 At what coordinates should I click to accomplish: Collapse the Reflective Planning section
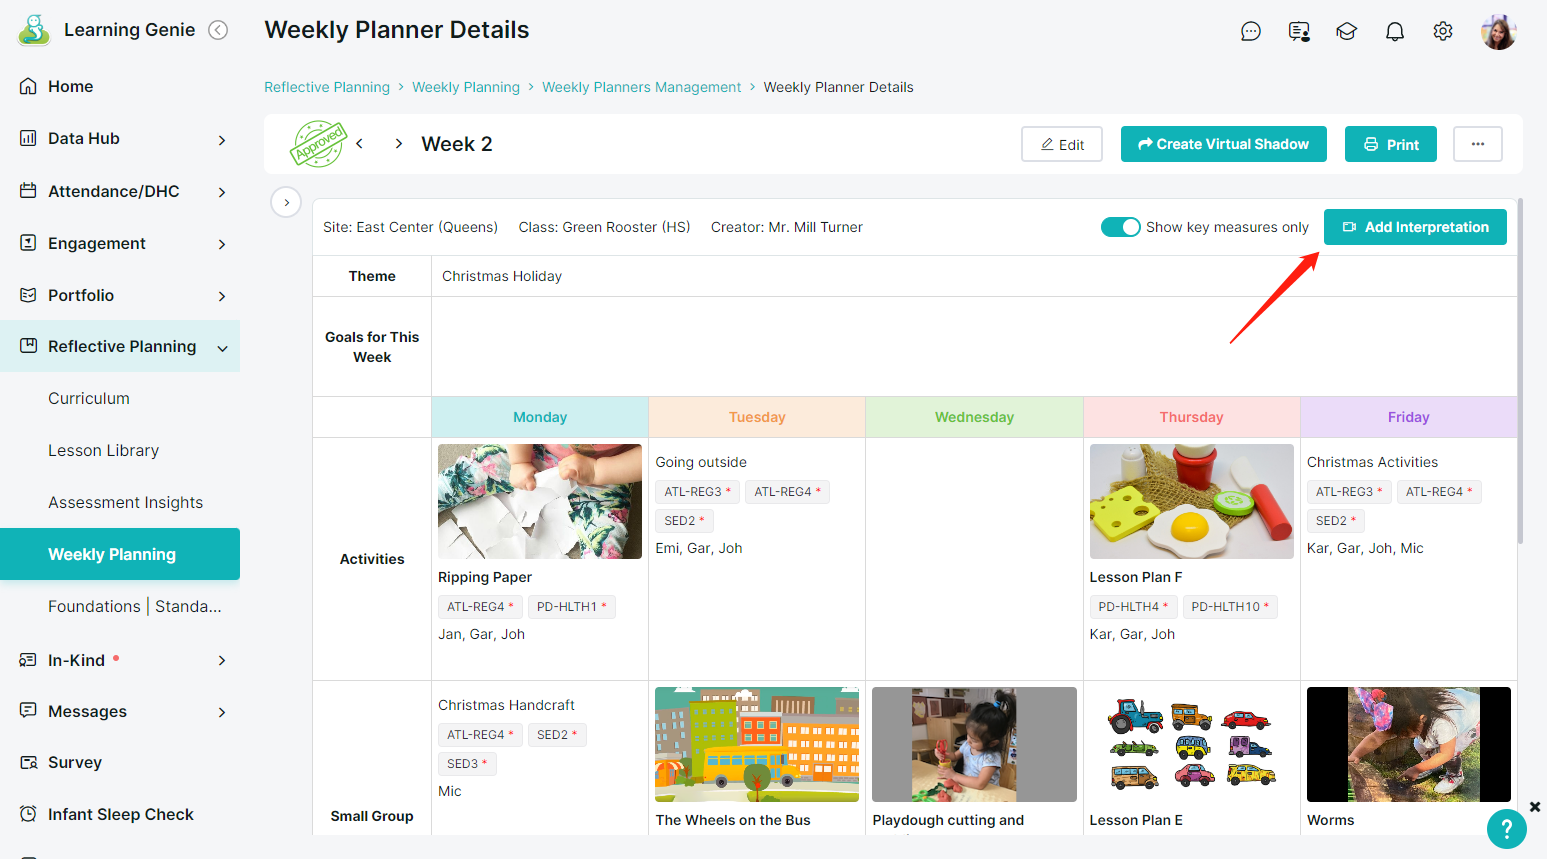[x=222, y=348]
